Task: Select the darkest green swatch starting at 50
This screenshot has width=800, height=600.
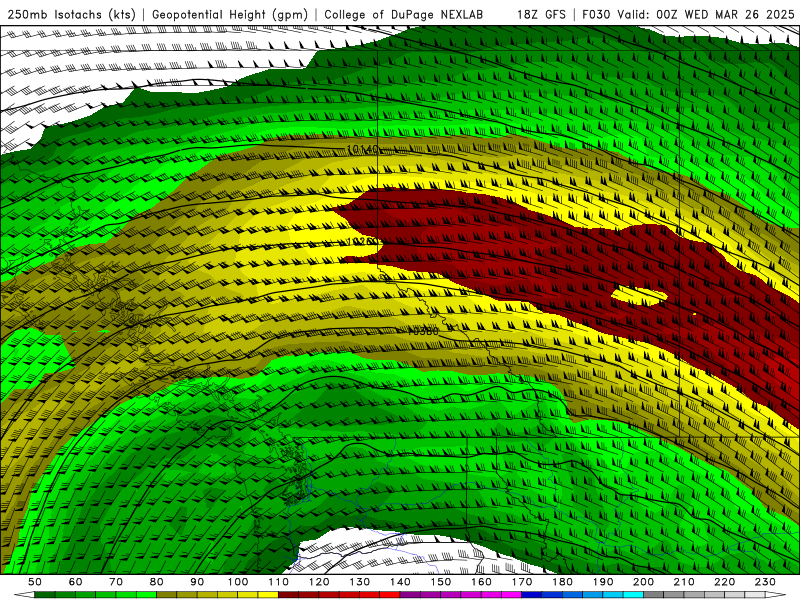Action: [x=44, y=595]
